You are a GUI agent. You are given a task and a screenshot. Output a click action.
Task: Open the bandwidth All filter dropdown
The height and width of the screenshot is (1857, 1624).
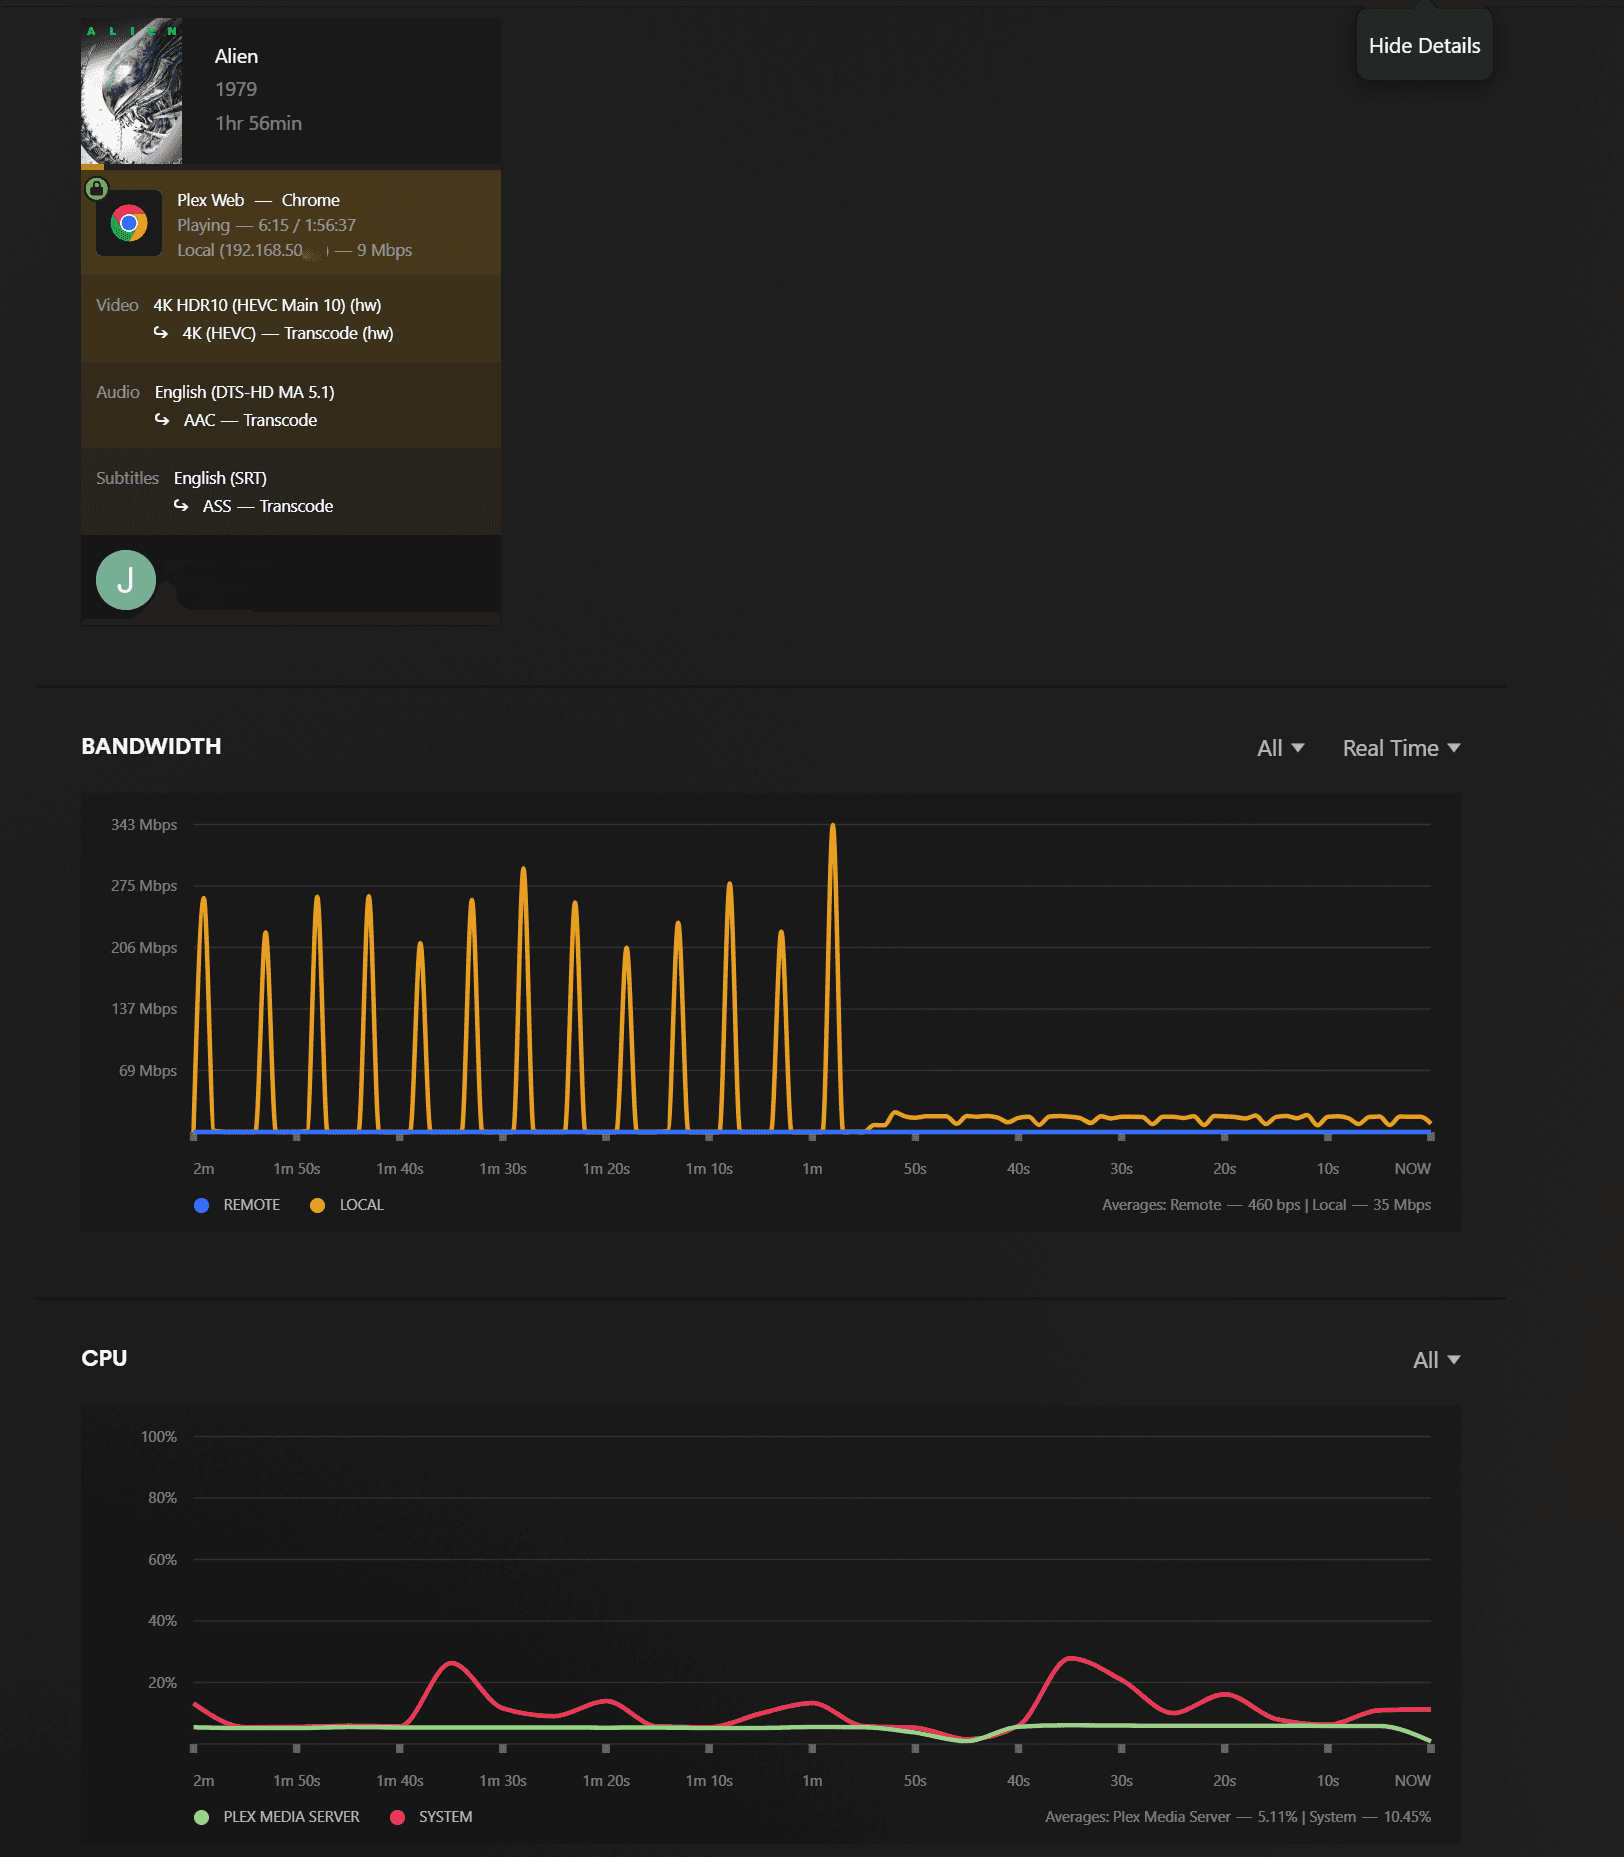tap(1280, 748)
